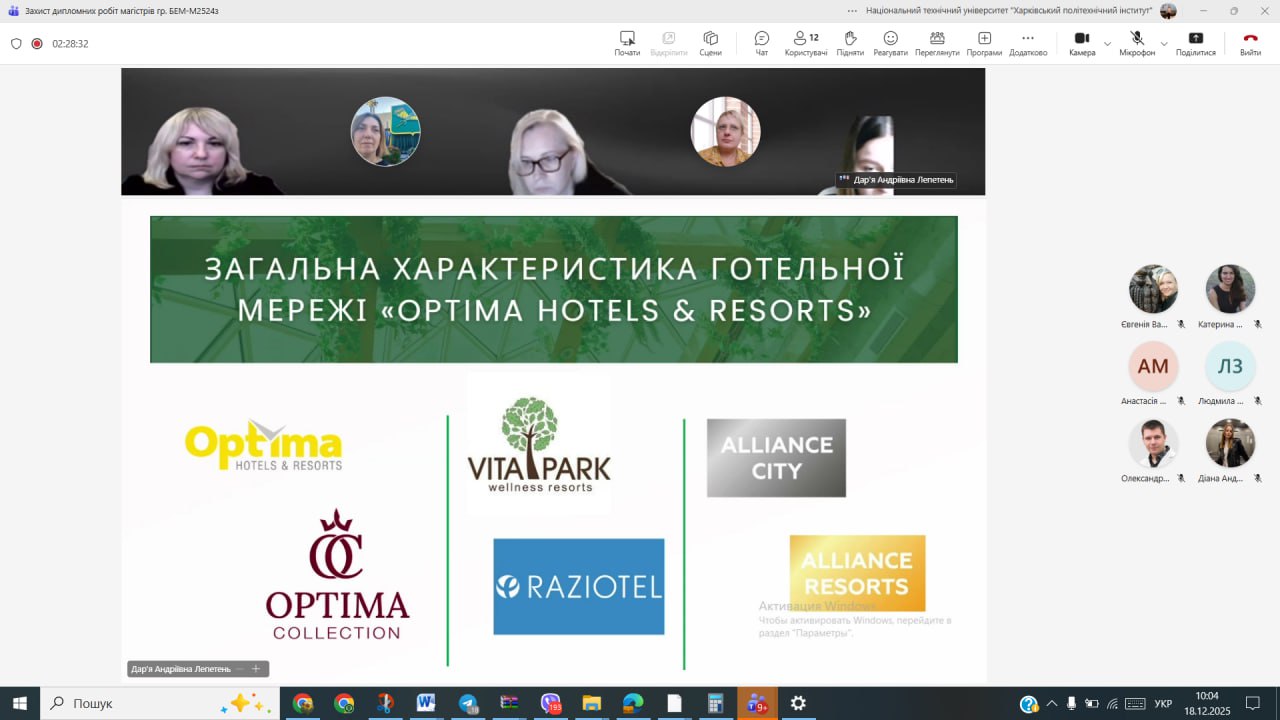Show the Користувачі participants list
Image resolution: width=1280 pixels, height=720 pixels.
pos(806,43)
